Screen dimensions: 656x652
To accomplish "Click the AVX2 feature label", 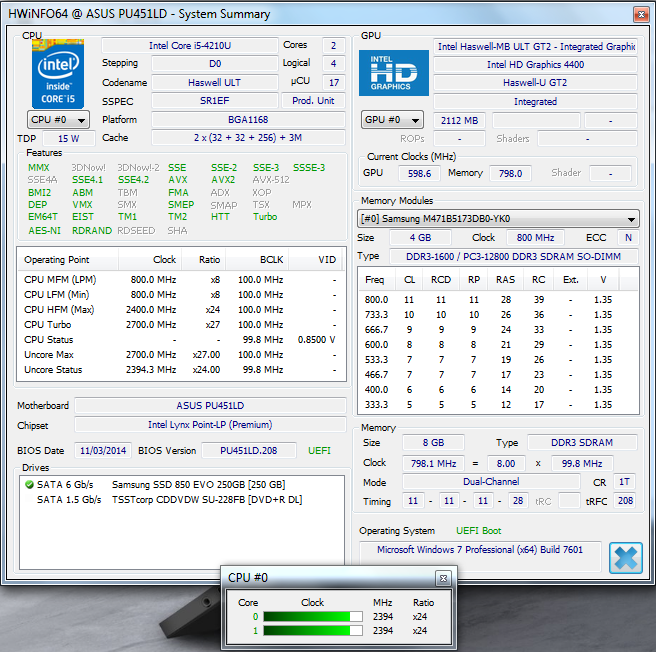I will pos(223,180).
